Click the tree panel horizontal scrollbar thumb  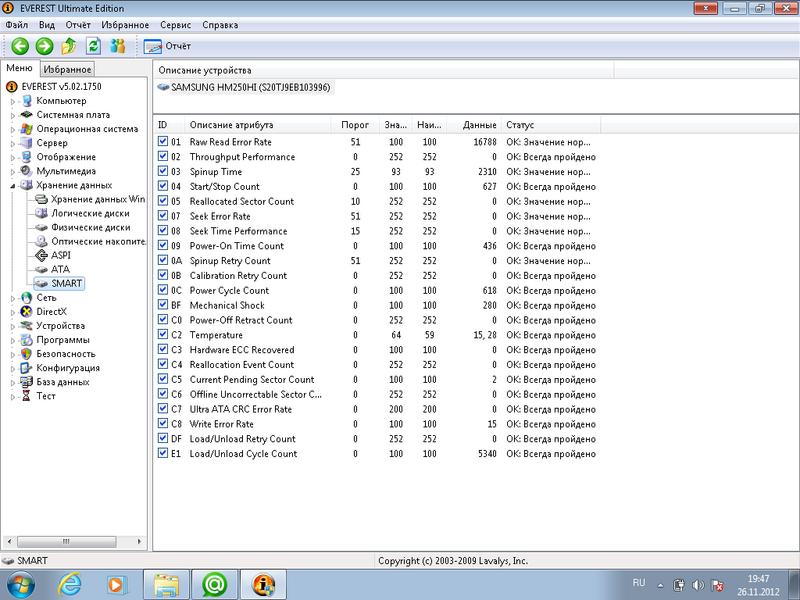pyautogui.click(x=66, y=541)
